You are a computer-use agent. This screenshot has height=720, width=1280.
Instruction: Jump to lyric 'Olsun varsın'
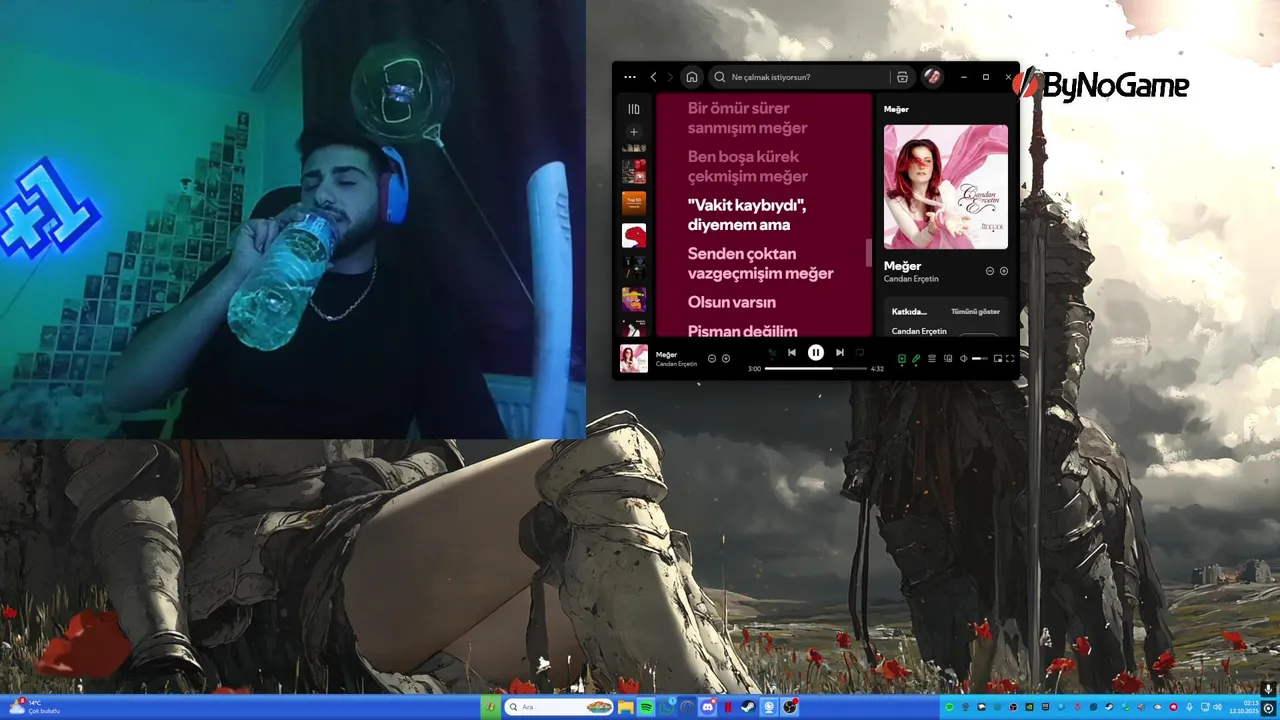(731, 302)
